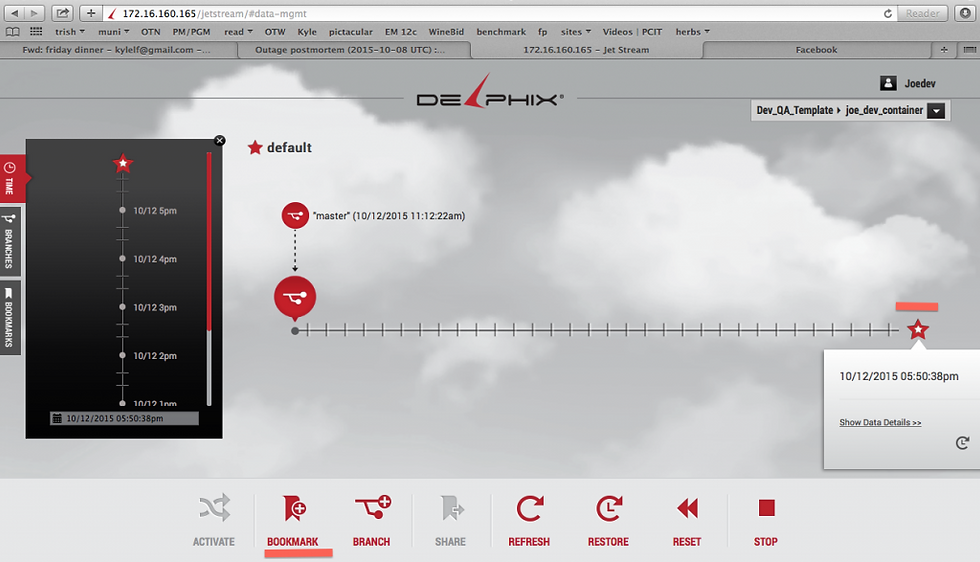Switch to the Facebook tab

tap(816, 50)
